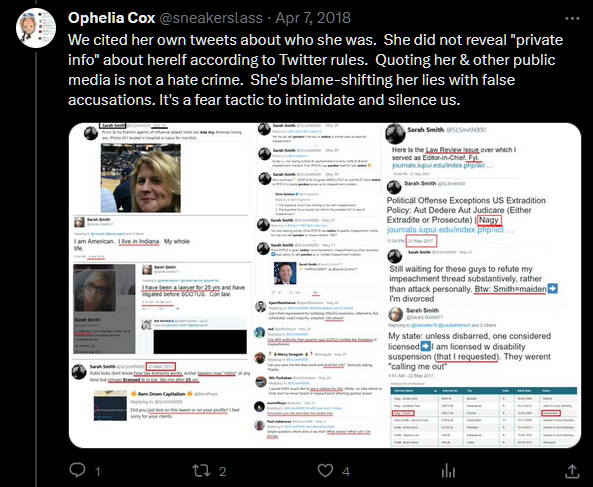Click the Ophelia Cox display name
Viewport: 593px width, 487px height.
tap(112, 18)
